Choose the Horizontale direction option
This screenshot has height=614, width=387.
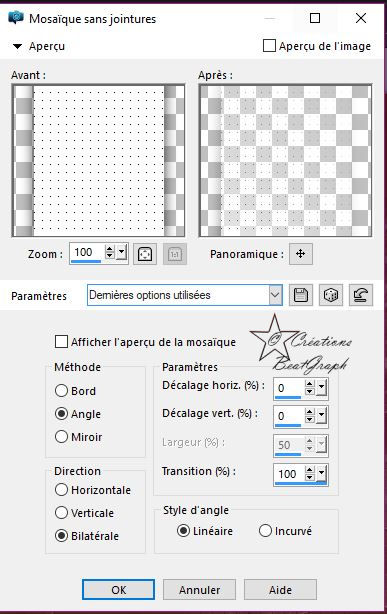point(61,489)
